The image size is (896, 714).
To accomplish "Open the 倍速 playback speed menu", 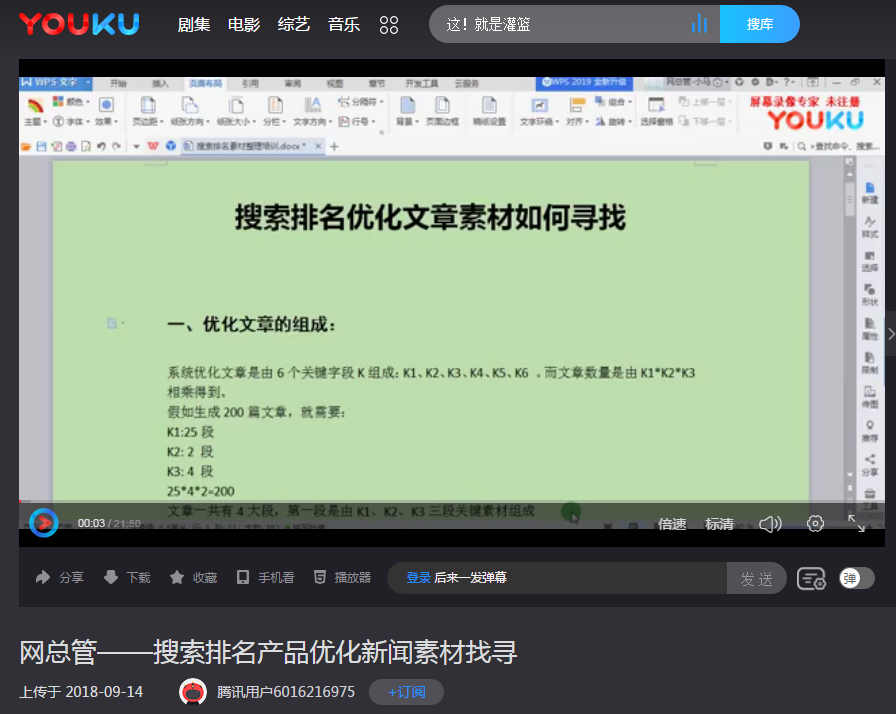I will (x=672, y=524).
